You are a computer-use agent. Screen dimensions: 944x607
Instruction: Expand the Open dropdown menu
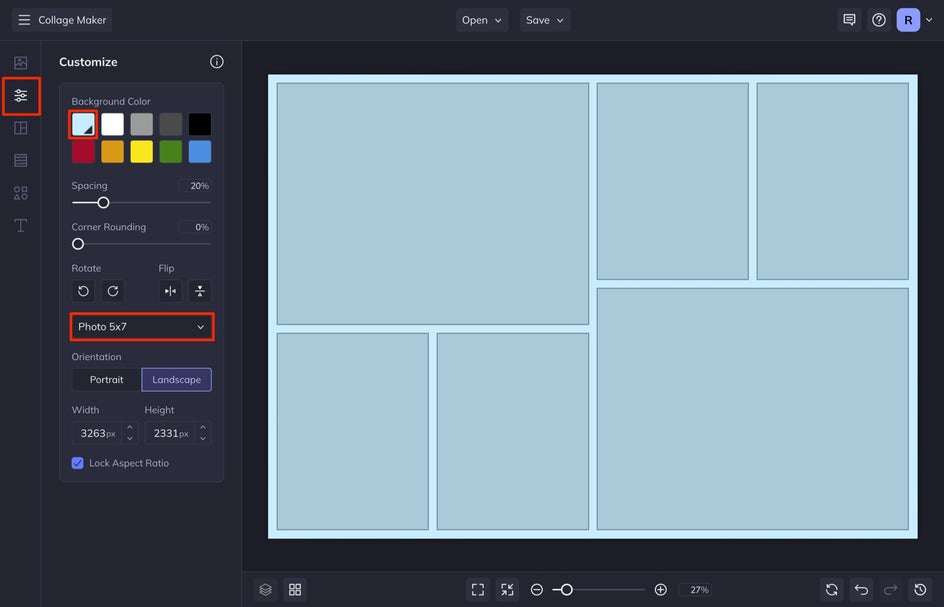482,20
